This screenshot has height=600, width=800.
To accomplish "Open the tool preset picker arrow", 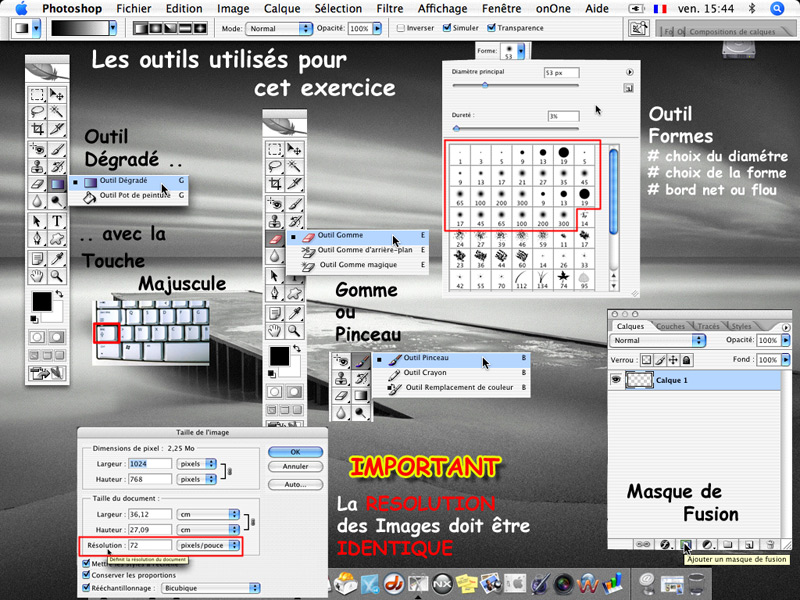I will [36, 29].
